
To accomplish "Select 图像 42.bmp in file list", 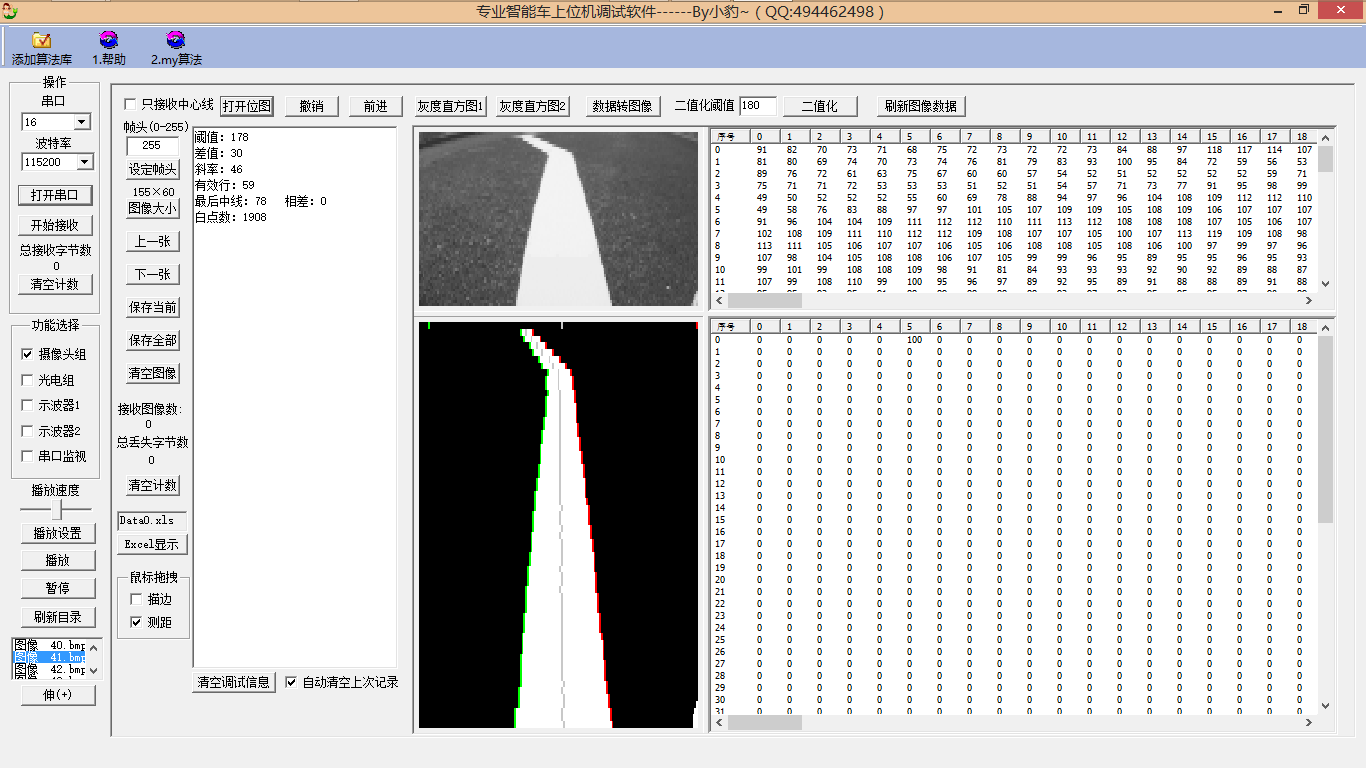I will pos(50,669).
